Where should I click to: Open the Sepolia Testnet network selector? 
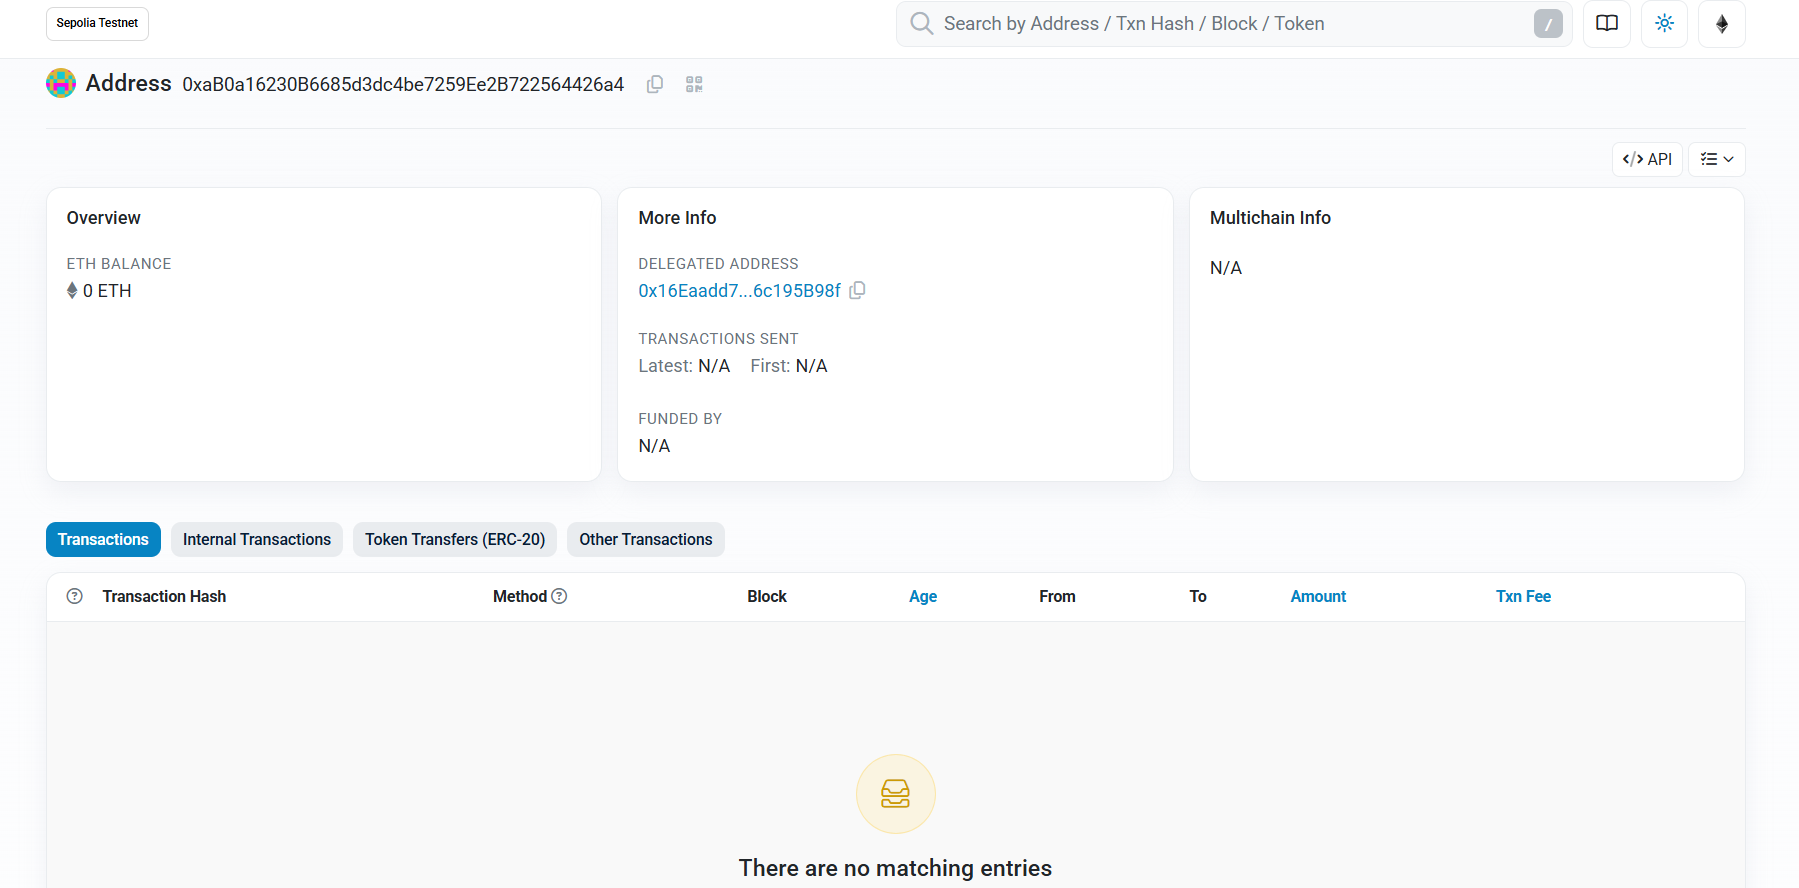(97, 24)
